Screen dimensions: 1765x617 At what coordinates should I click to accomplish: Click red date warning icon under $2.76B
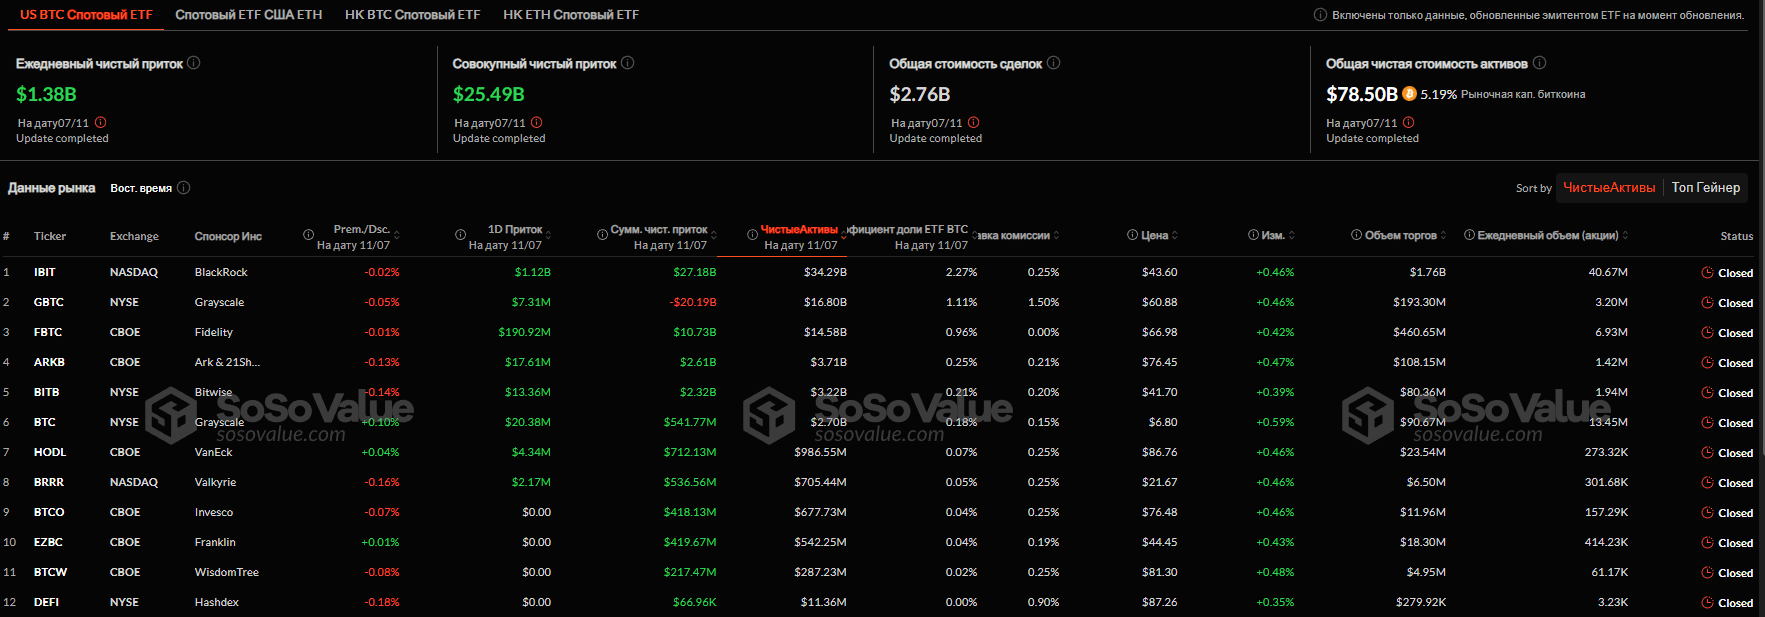click(974, 123)
